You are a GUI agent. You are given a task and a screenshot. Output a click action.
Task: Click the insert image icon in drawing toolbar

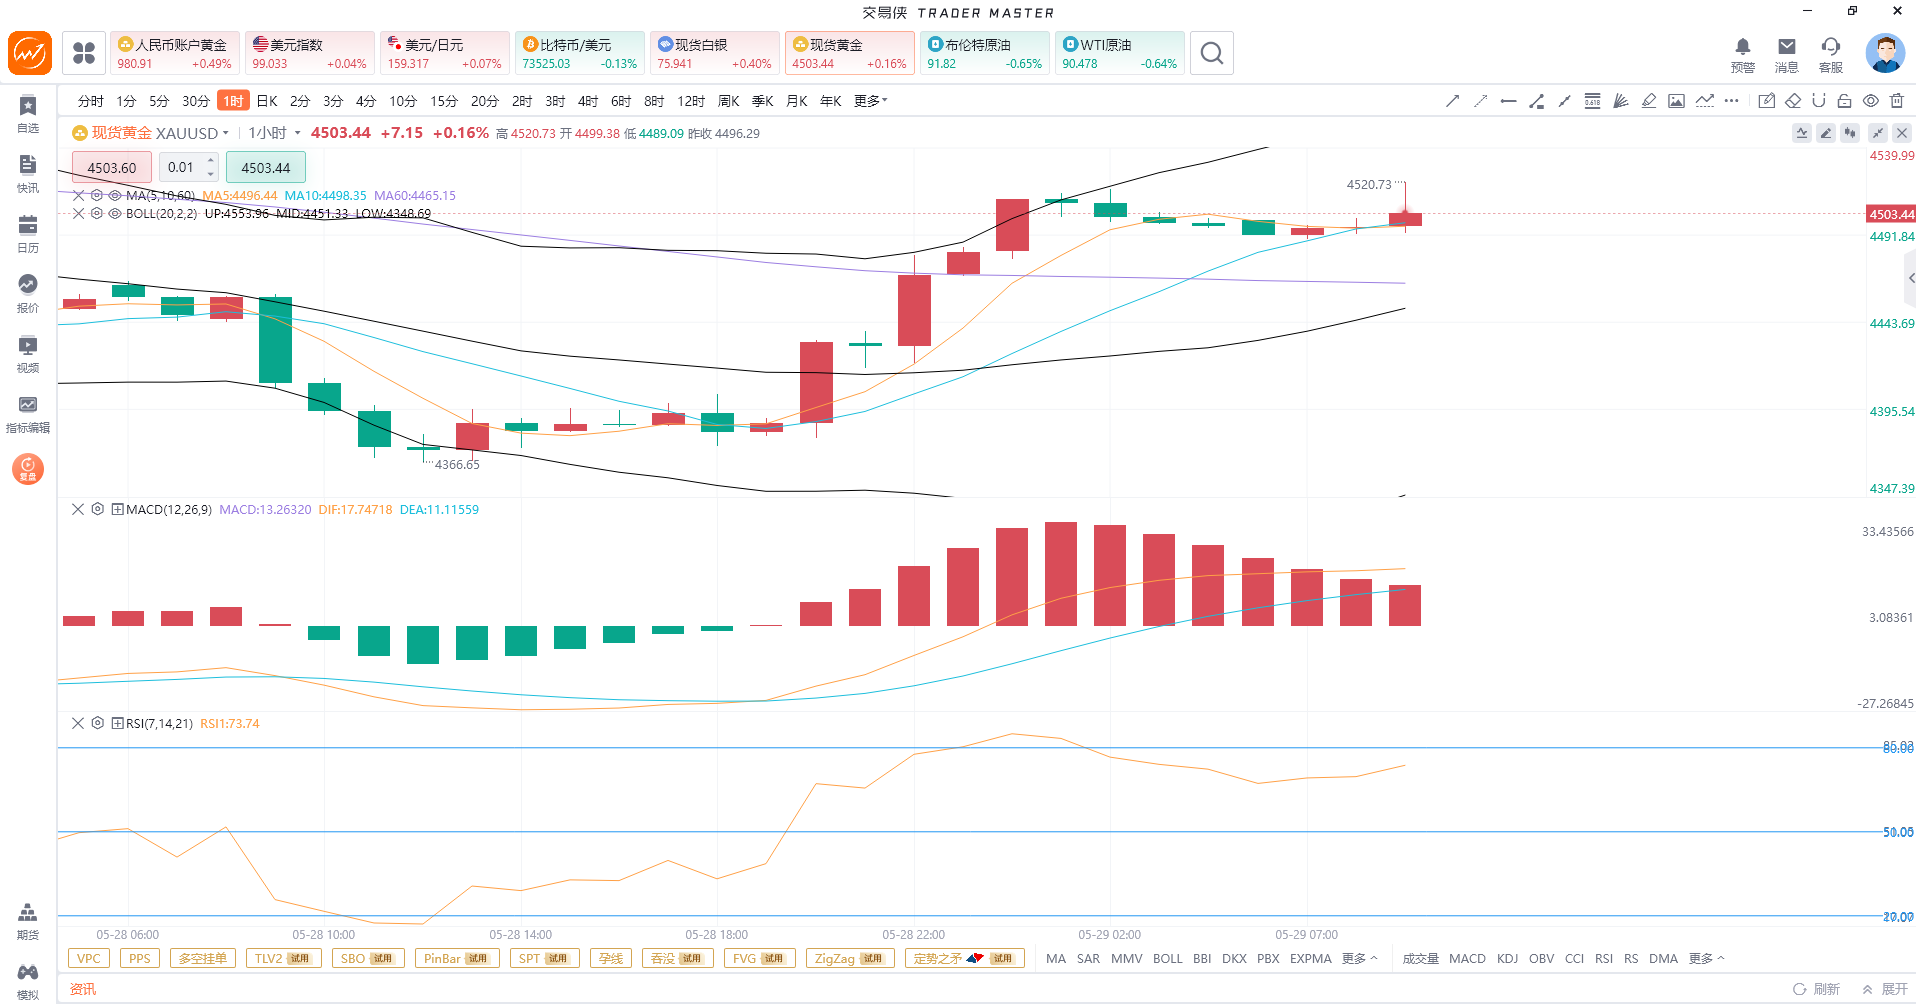click(x=1677, y=101)
